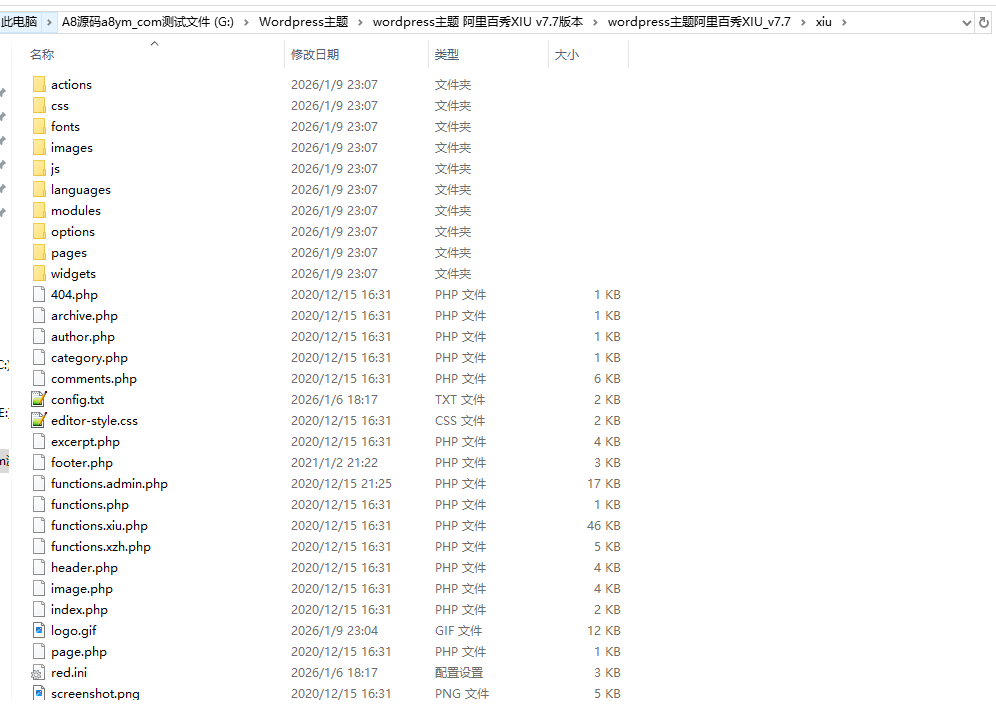Open the widgets folder
This screenshot has width=996, height=710.
pyautogui.click(x=75, y=273)
